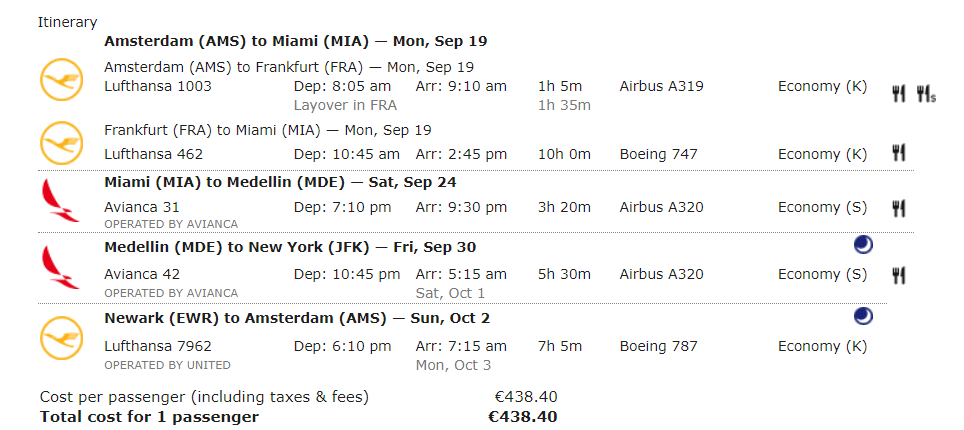Click Lufthansa logo beside flight 1003

click(61, 79)
